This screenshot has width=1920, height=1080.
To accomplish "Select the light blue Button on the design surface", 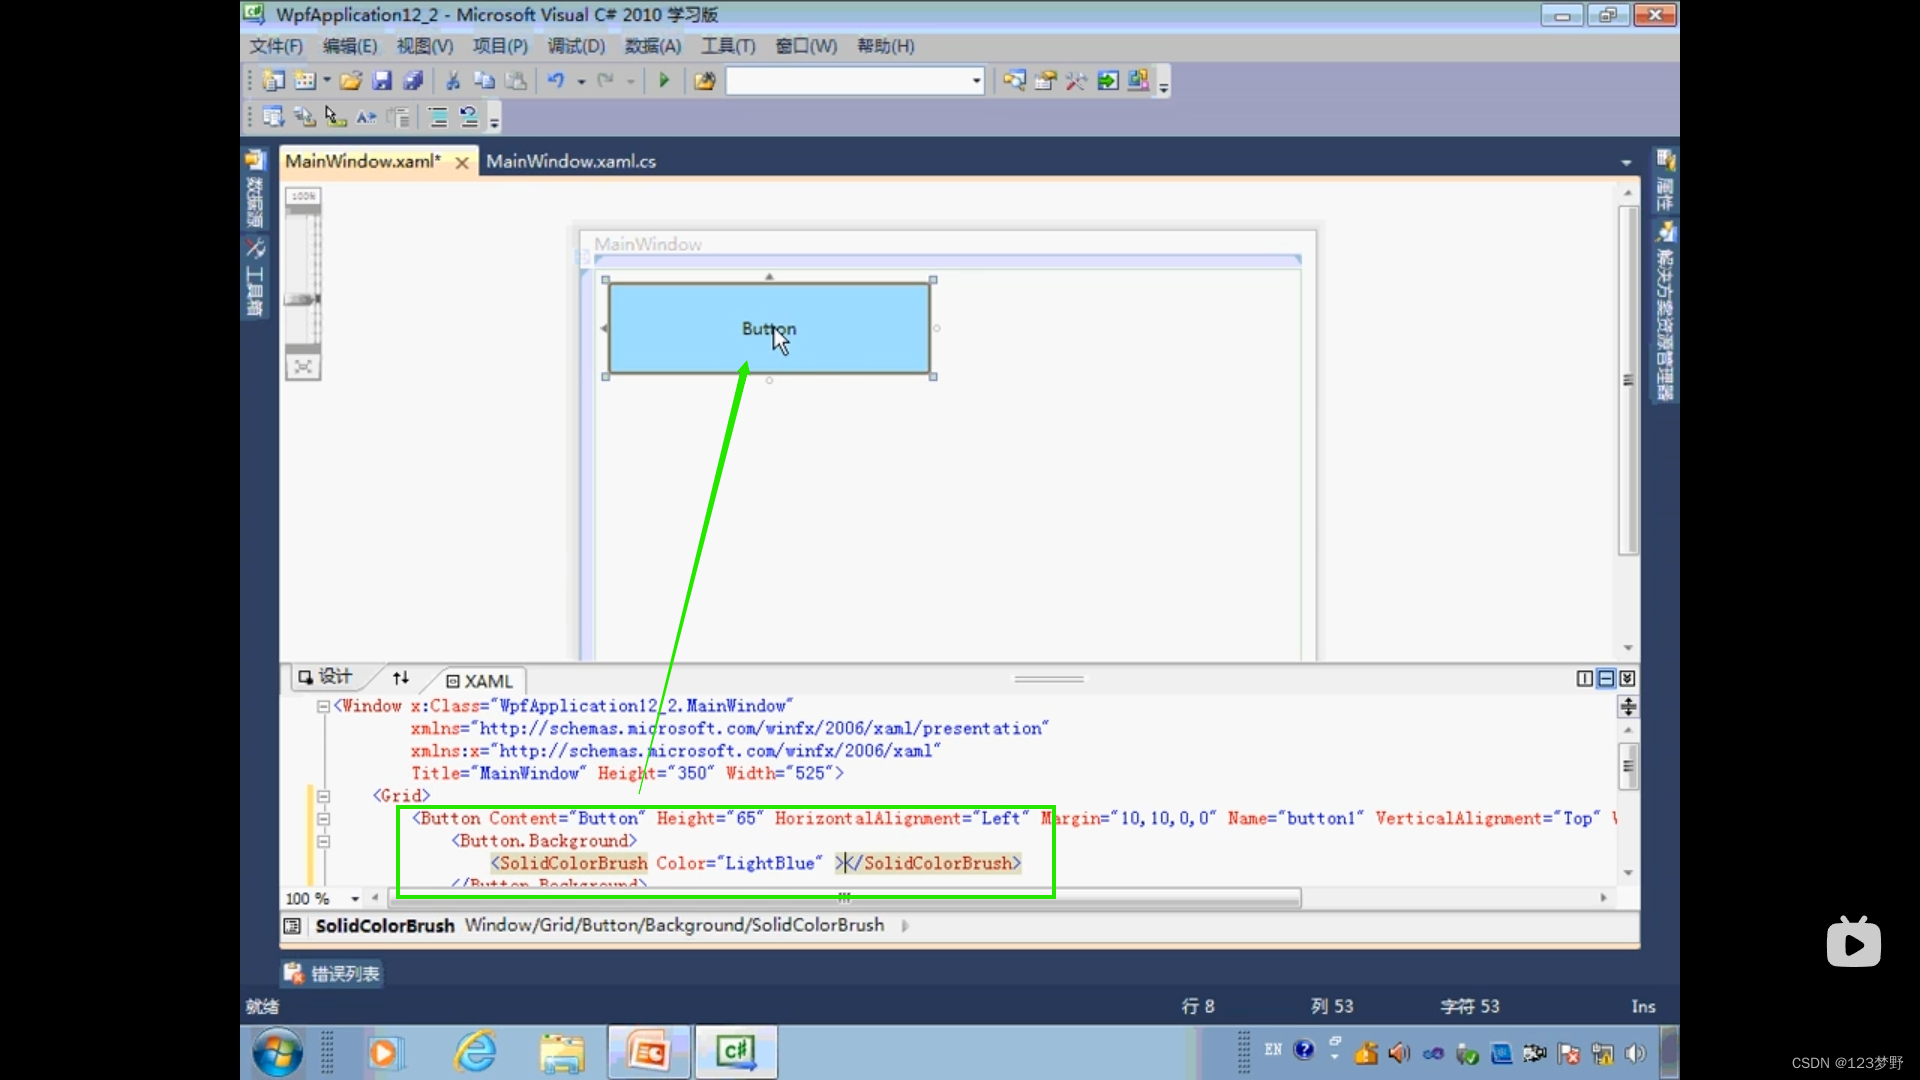I will click(x=769, y=328).
